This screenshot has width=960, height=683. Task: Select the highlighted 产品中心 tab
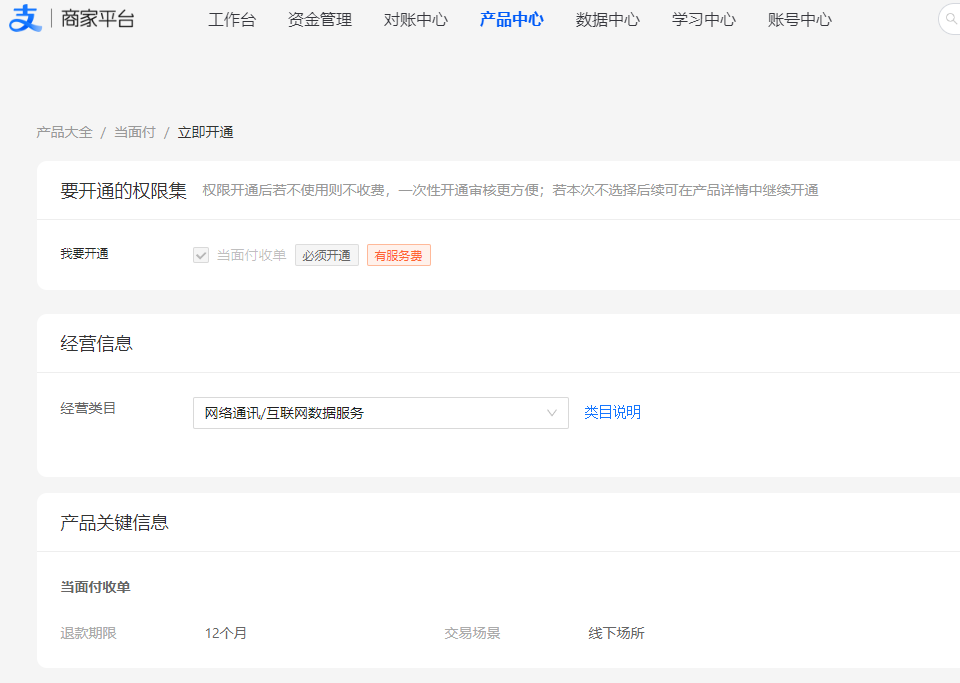point(511,19)
